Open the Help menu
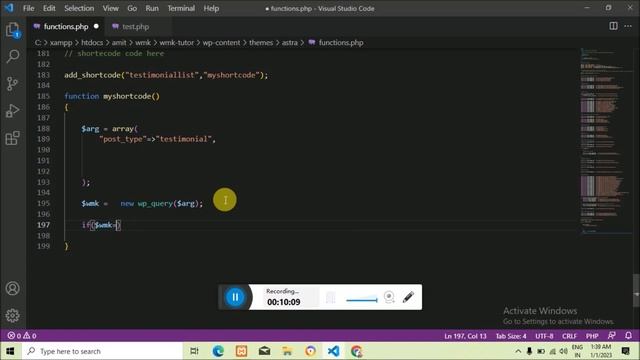This screenshot has width=640, height=360. (x=211, y=8)
